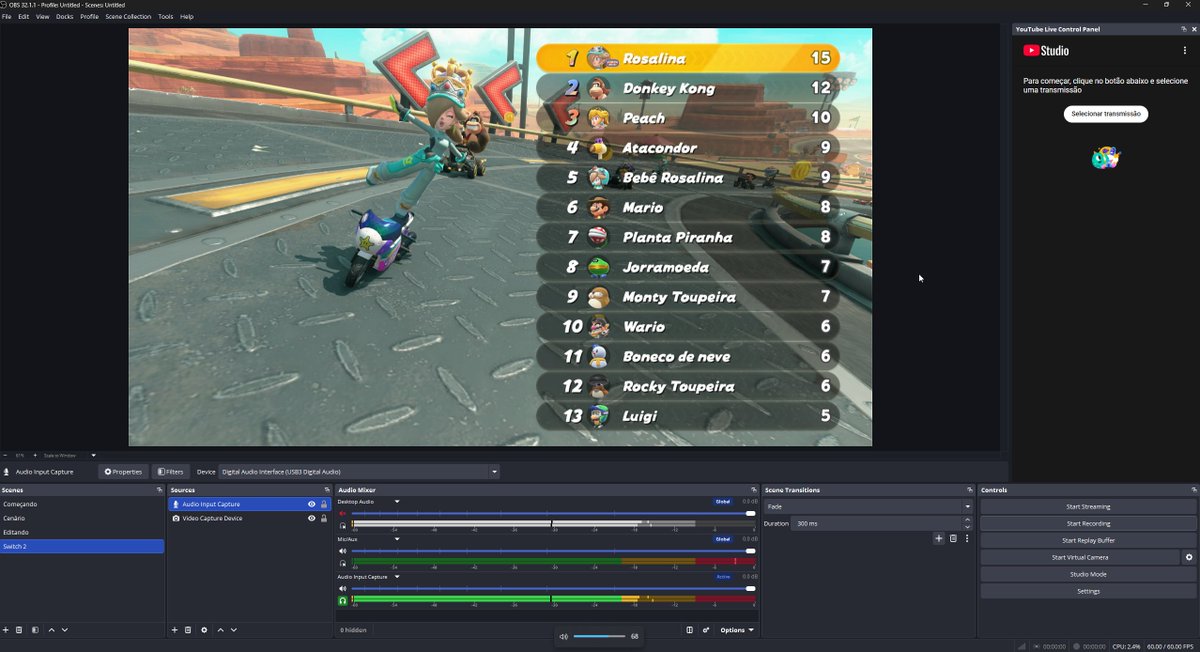
Task: Undock the Scene Transitions panel
Action: (x=970, y=490)
